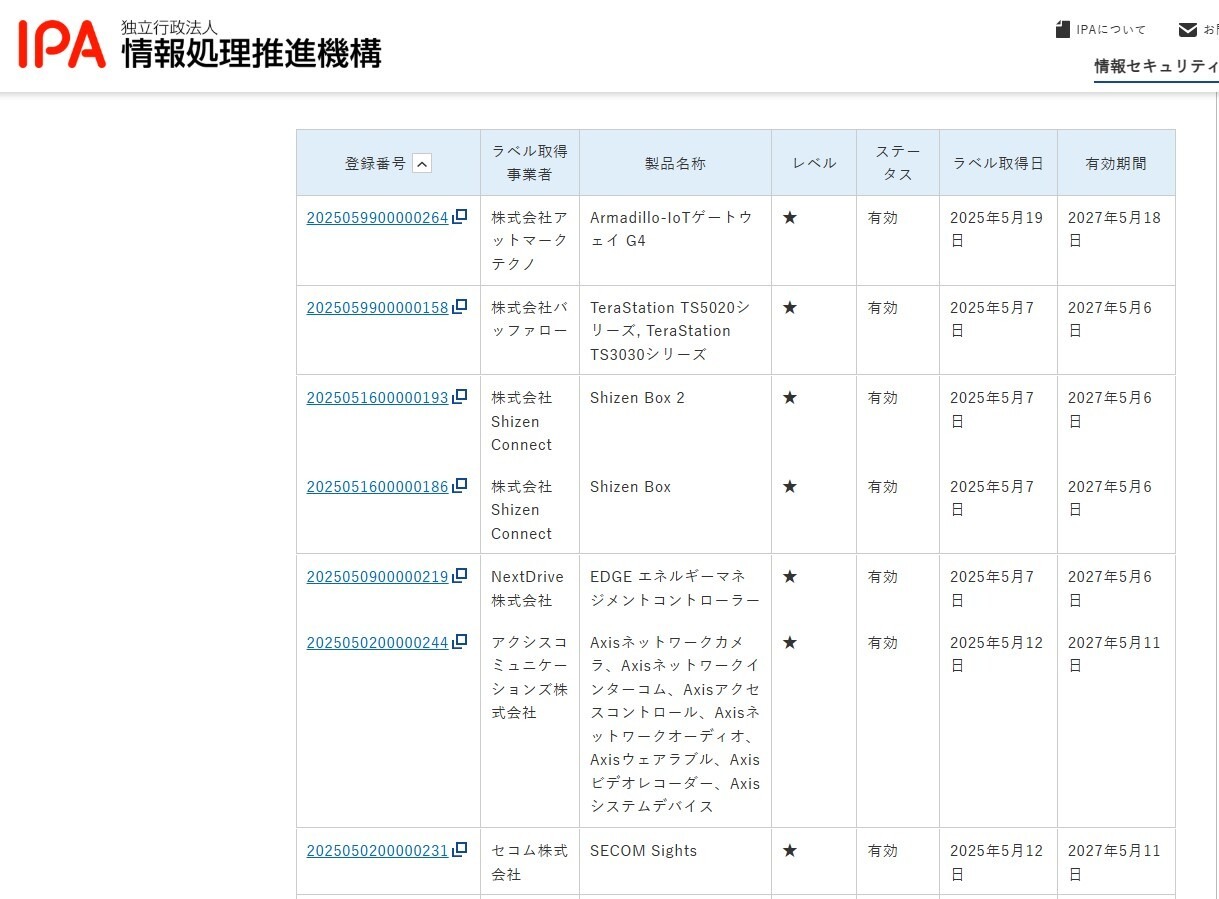This screenshot has width=1219, height=899.
Task: Click the 製品名称 column header
Action: [673, 163]
